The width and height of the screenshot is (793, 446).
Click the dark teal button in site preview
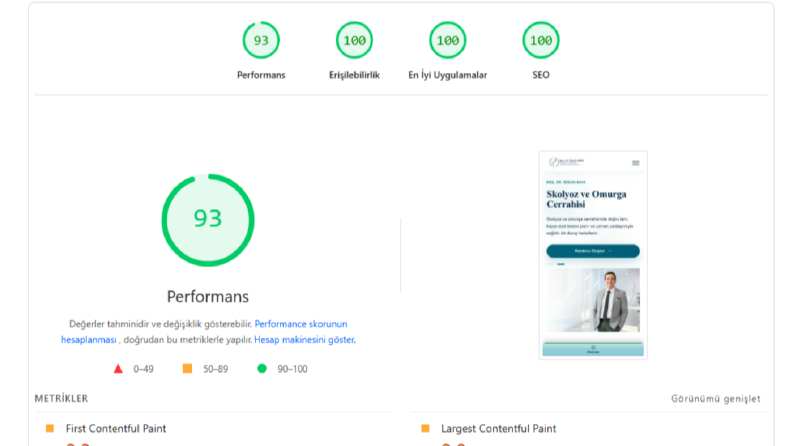point(593,251)
